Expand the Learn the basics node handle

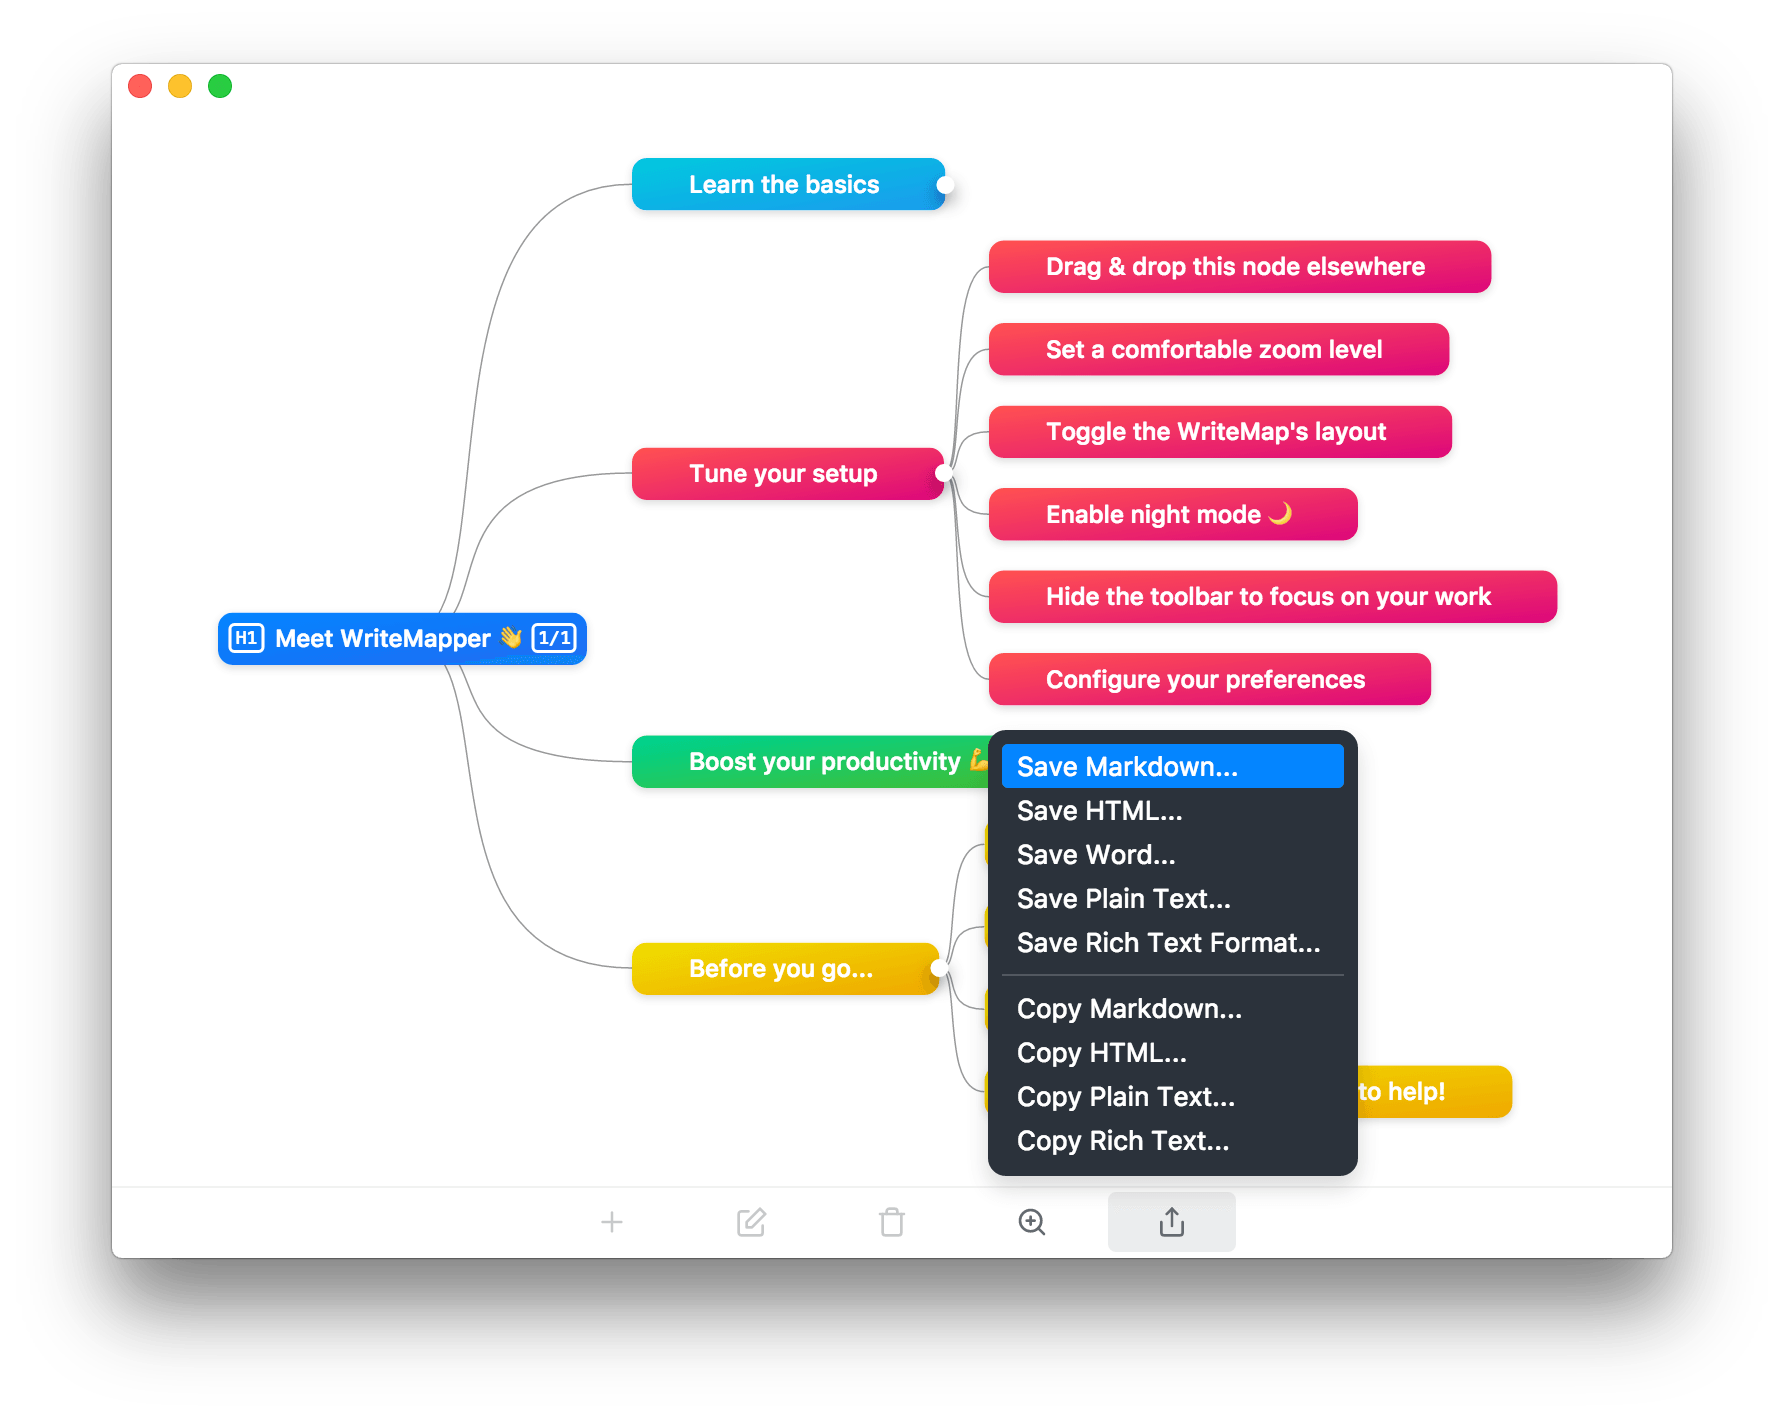click(945, 185)
